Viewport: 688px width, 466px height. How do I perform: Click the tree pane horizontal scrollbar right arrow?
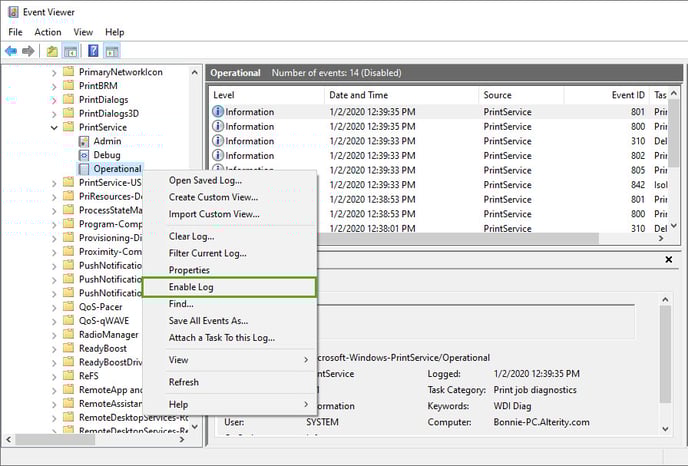click(x=182, y=439)
